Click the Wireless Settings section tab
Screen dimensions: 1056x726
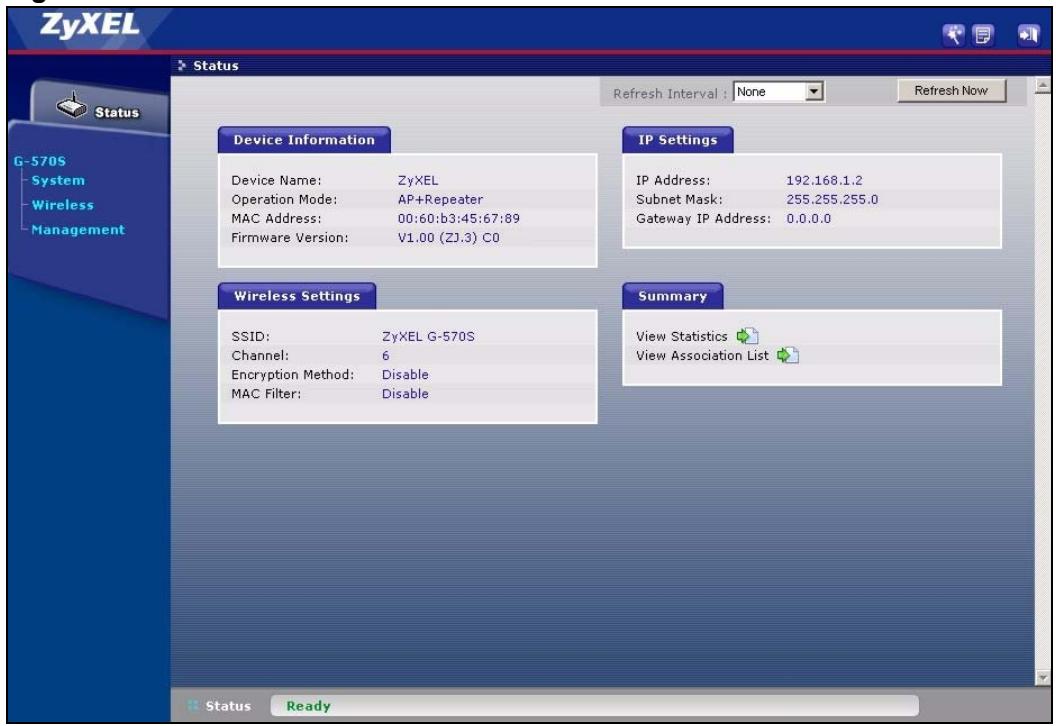(297, 296)
